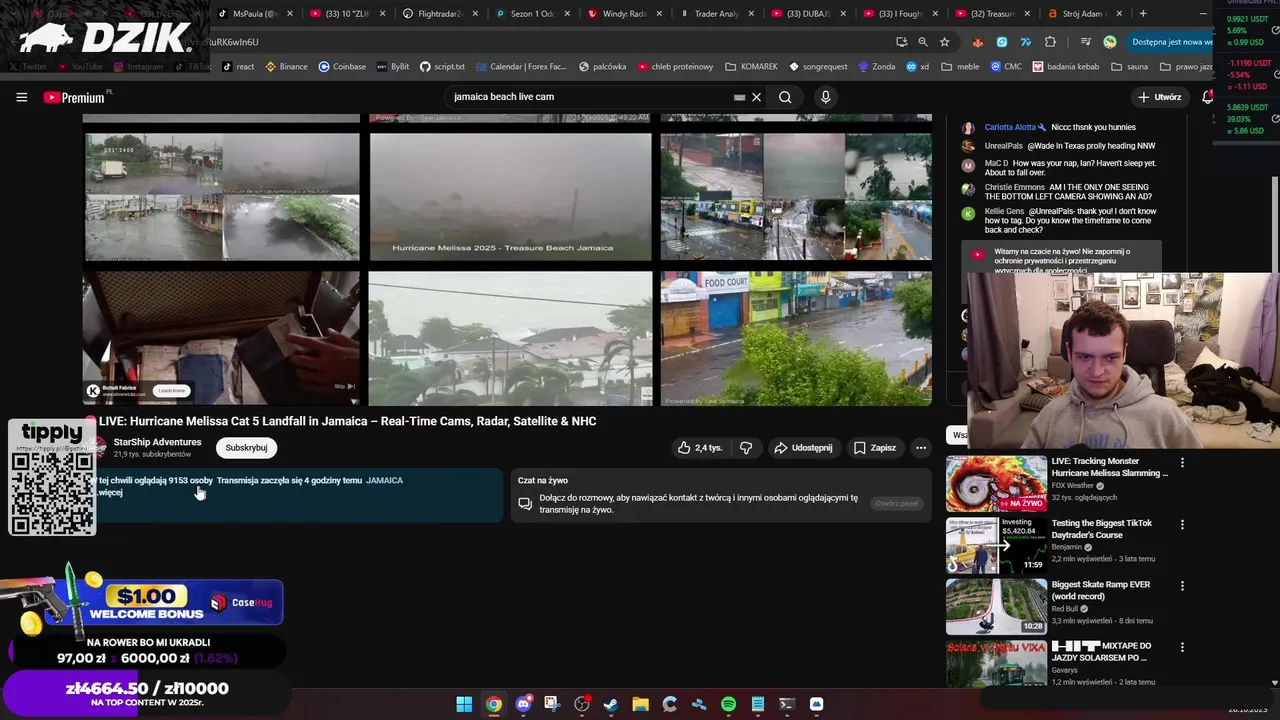The height and width of the screenshot is (720, 1280).
Task: Clear the search query with the X icon
Action: click(x=757, y=97)
